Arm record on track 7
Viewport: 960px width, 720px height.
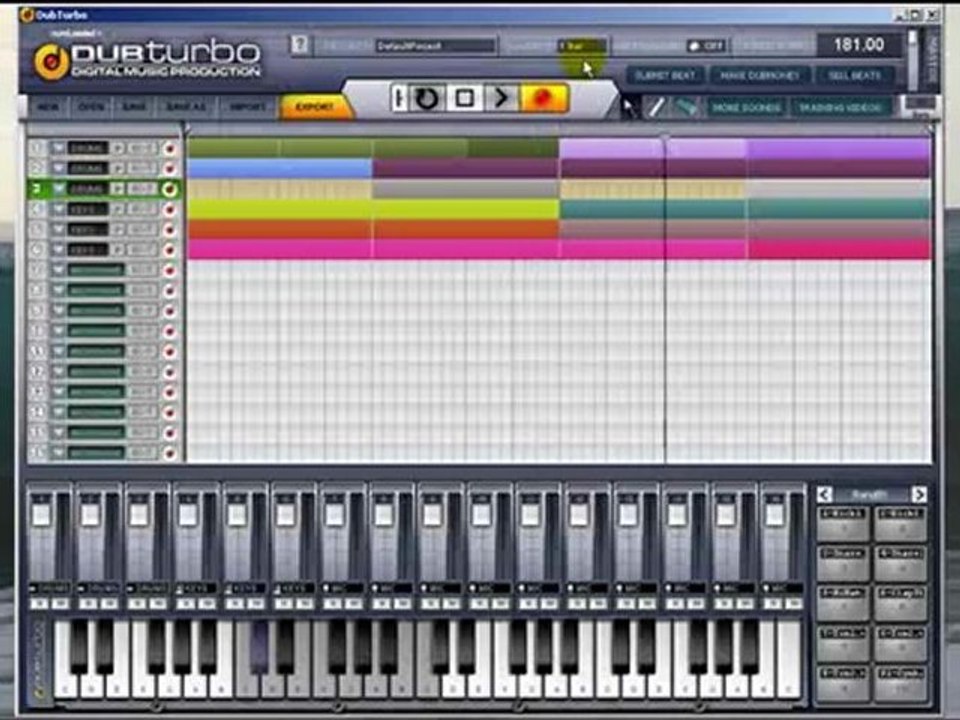pos(170,270)
